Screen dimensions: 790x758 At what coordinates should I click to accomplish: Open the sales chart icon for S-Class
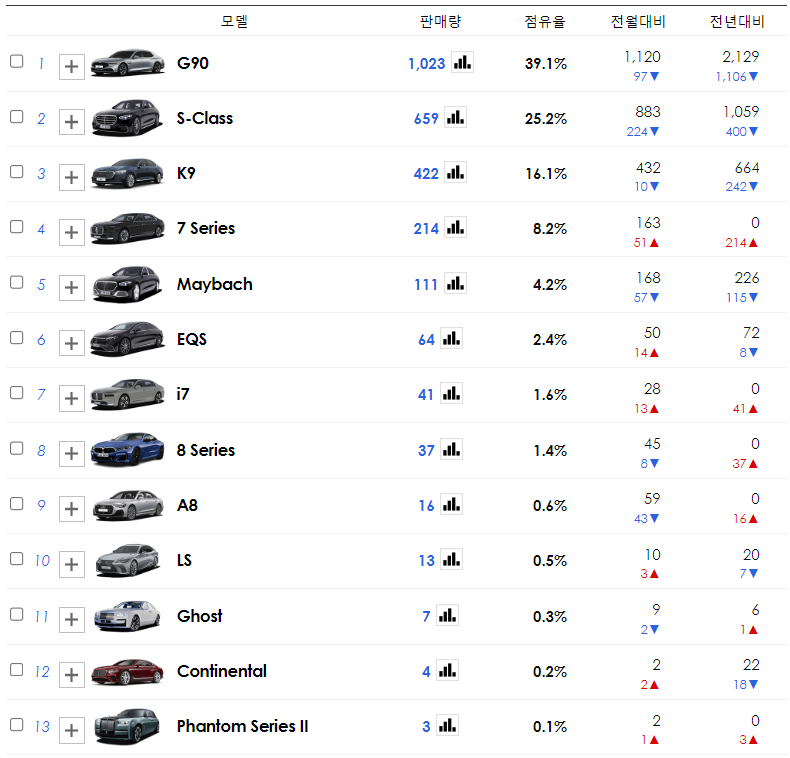455,118
